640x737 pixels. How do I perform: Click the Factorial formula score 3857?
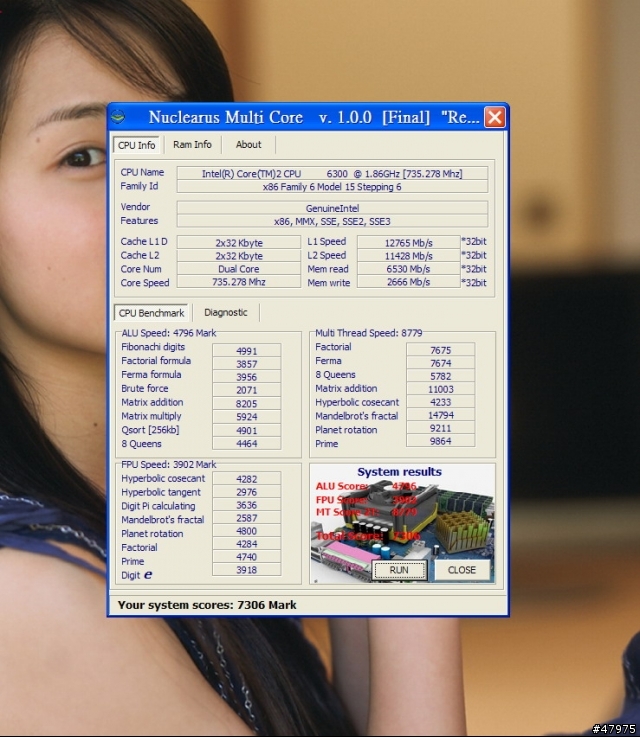247,364
